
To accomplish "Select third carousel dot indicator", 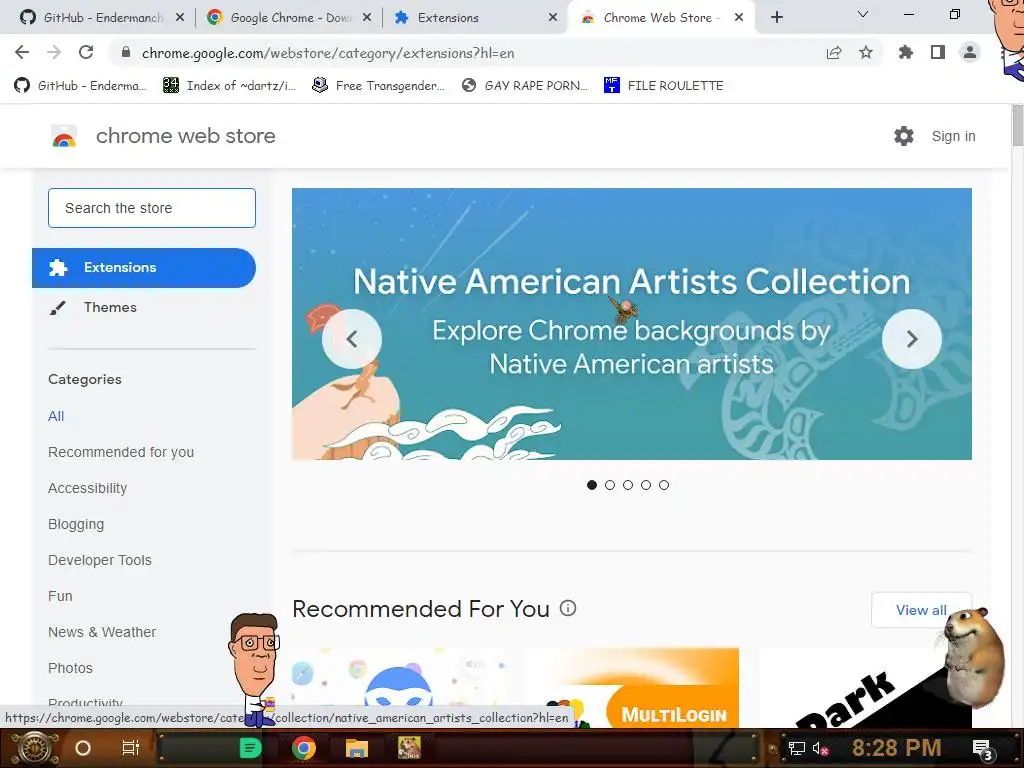I will (628, 485).
